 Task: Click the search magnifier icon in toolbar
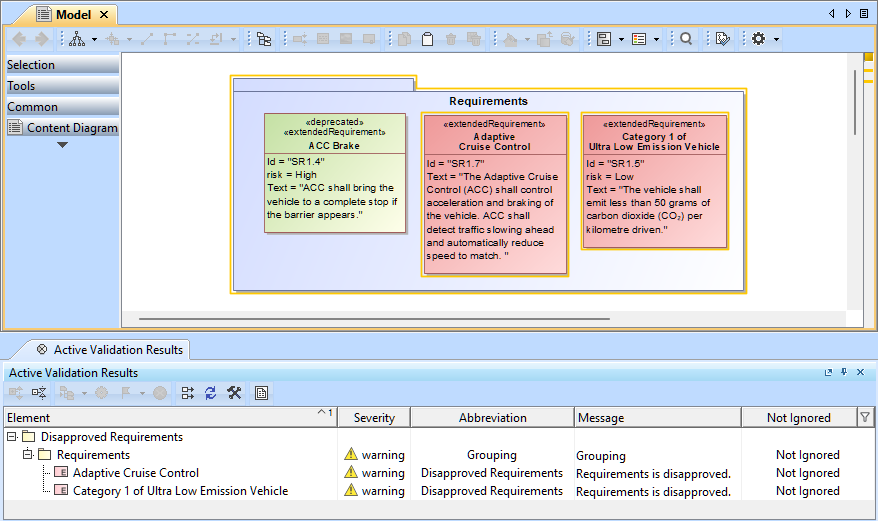point(686,39)
